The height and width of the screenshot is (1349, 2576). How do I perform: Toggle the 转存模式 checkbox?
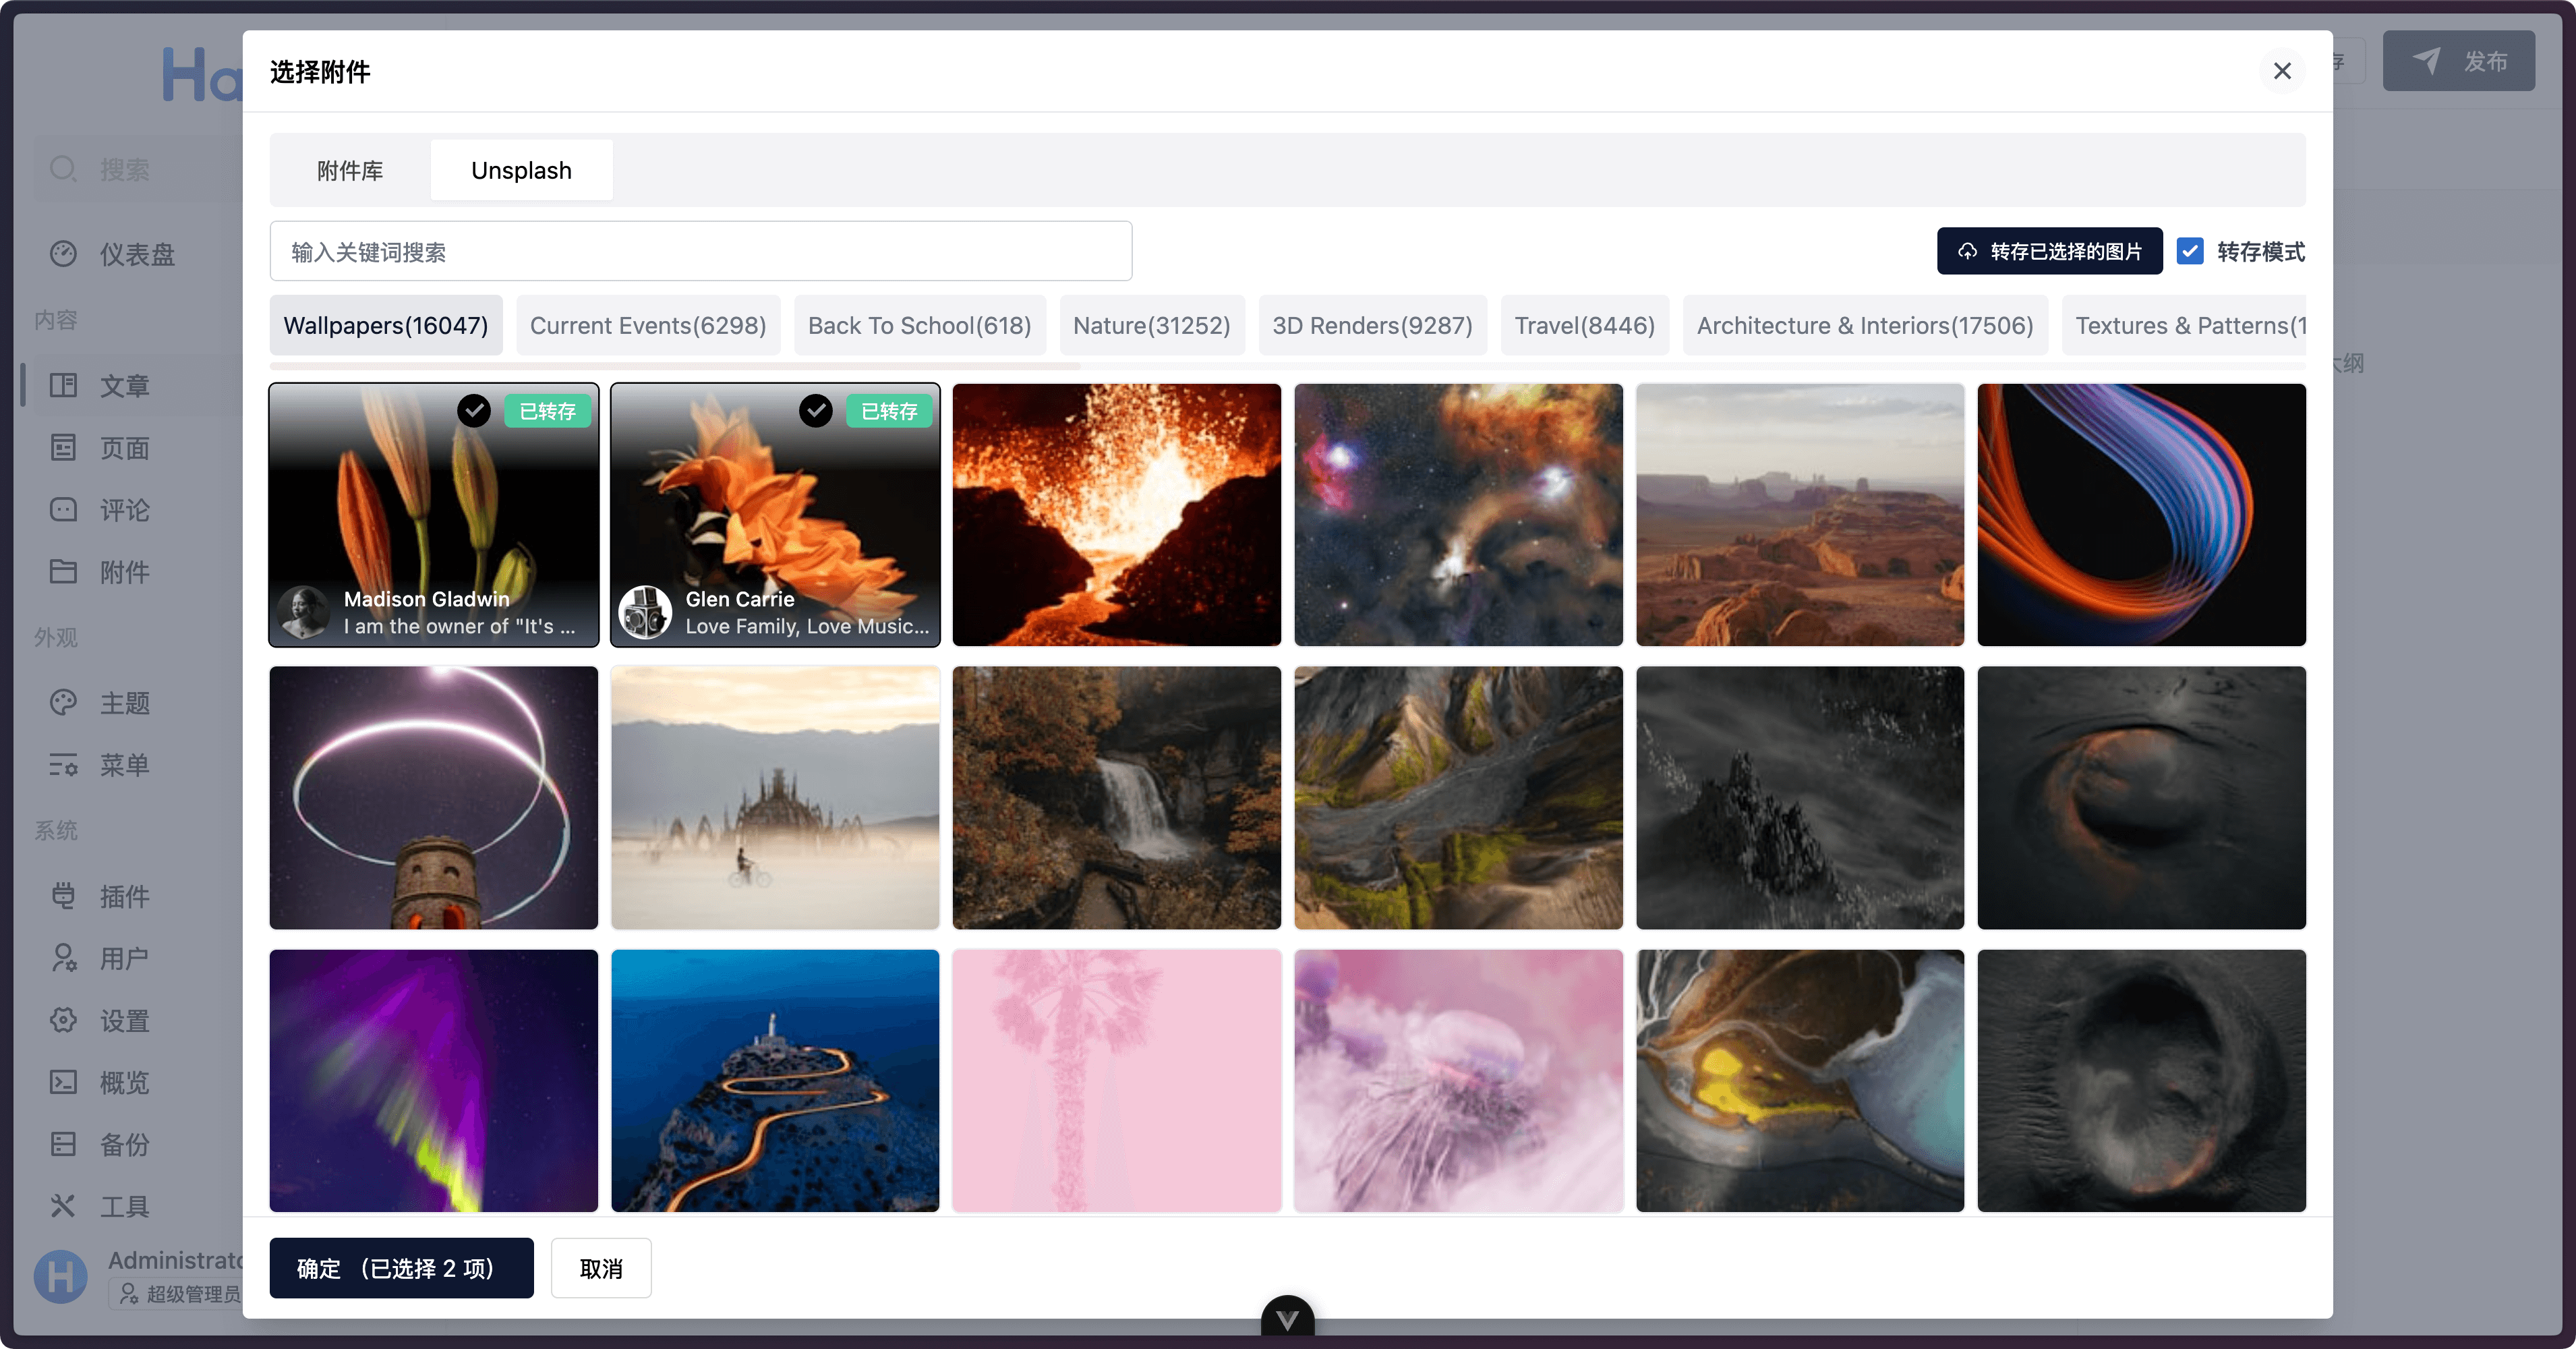2189,251
